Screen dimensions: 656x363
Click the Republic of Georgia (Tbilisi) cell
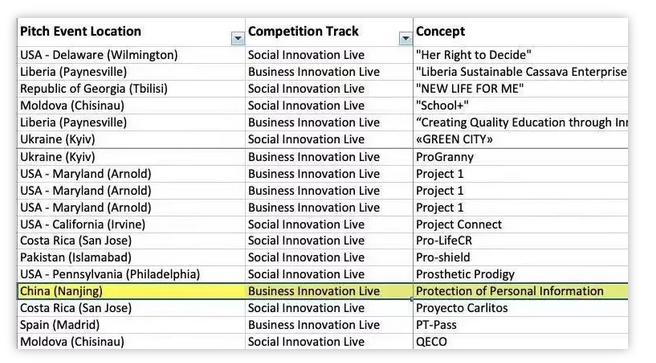pyautogui.click(x=131, y=89)
